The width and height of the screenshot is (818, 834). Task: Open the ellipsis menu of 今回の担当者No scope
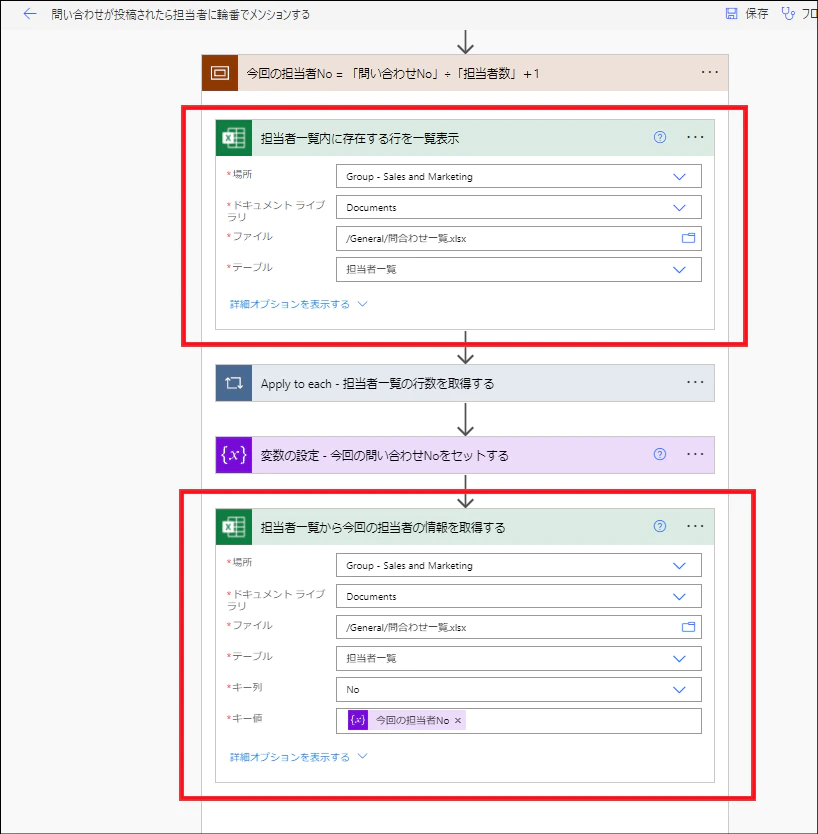click(x=710, y=72)
